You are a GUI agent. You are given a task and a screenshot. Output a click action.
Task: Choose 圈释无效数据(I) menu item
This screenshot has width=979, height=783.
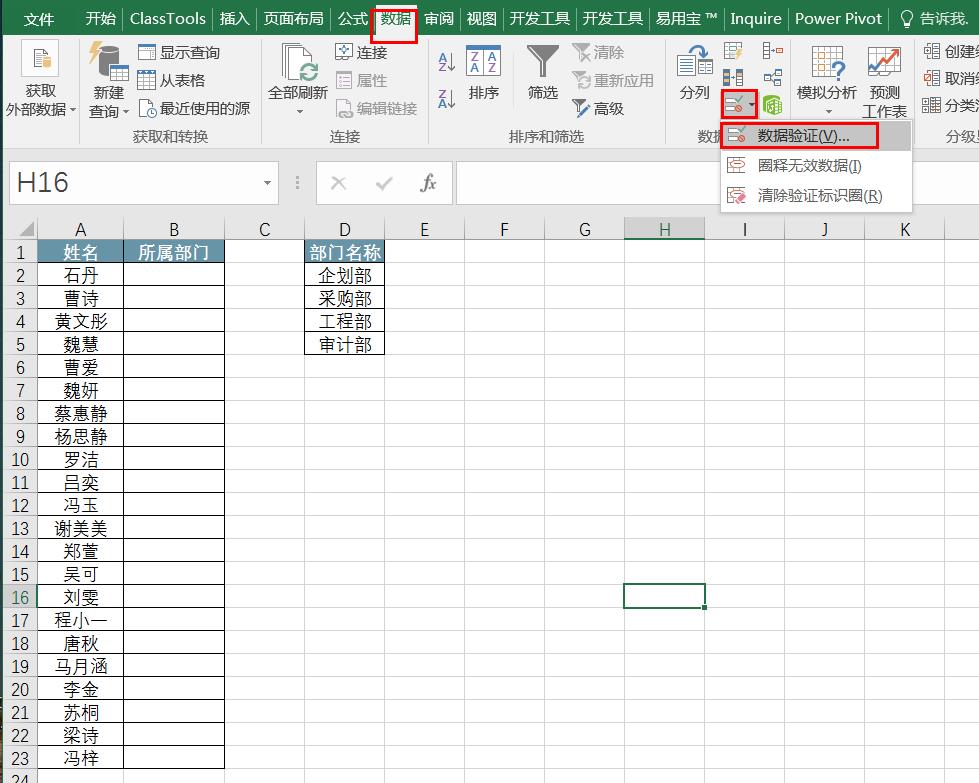tap(816, 165)
